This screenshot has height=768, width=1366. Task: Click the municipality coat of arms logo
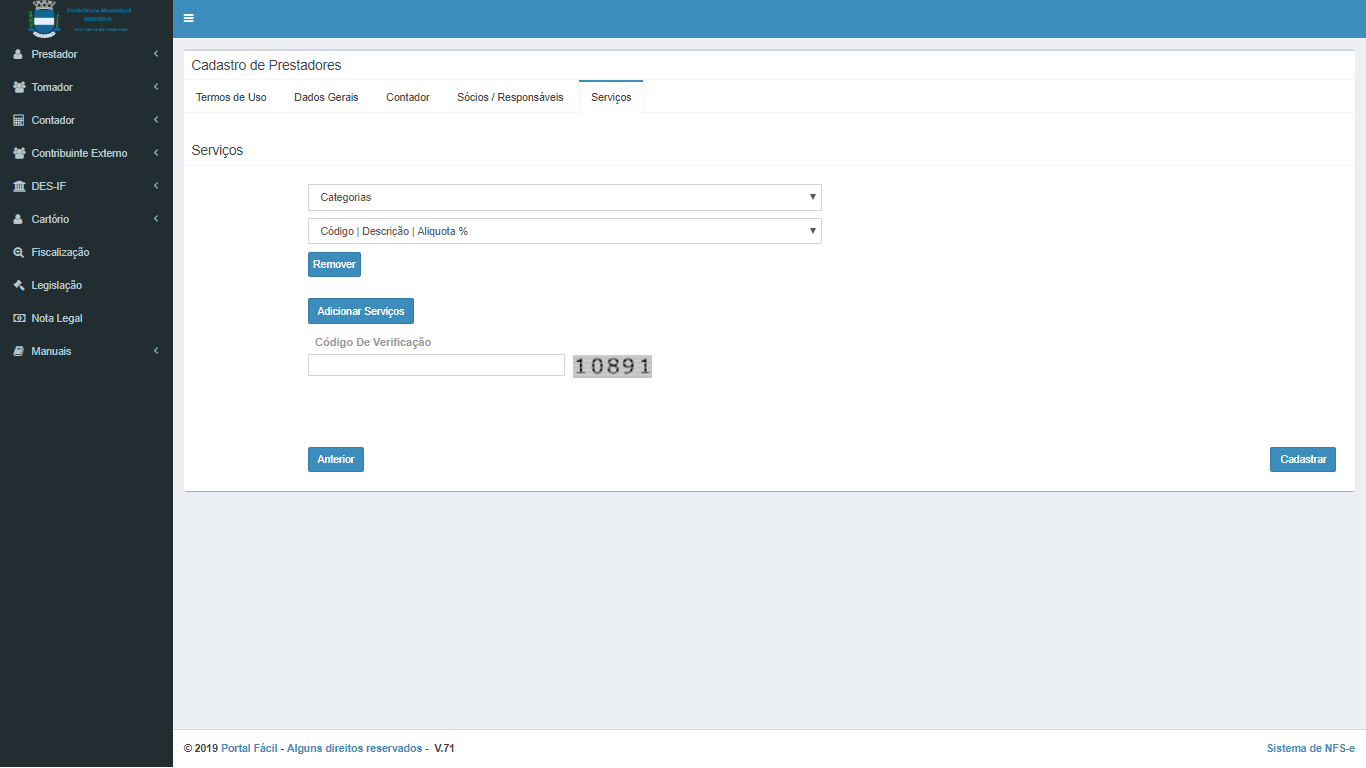44,19
